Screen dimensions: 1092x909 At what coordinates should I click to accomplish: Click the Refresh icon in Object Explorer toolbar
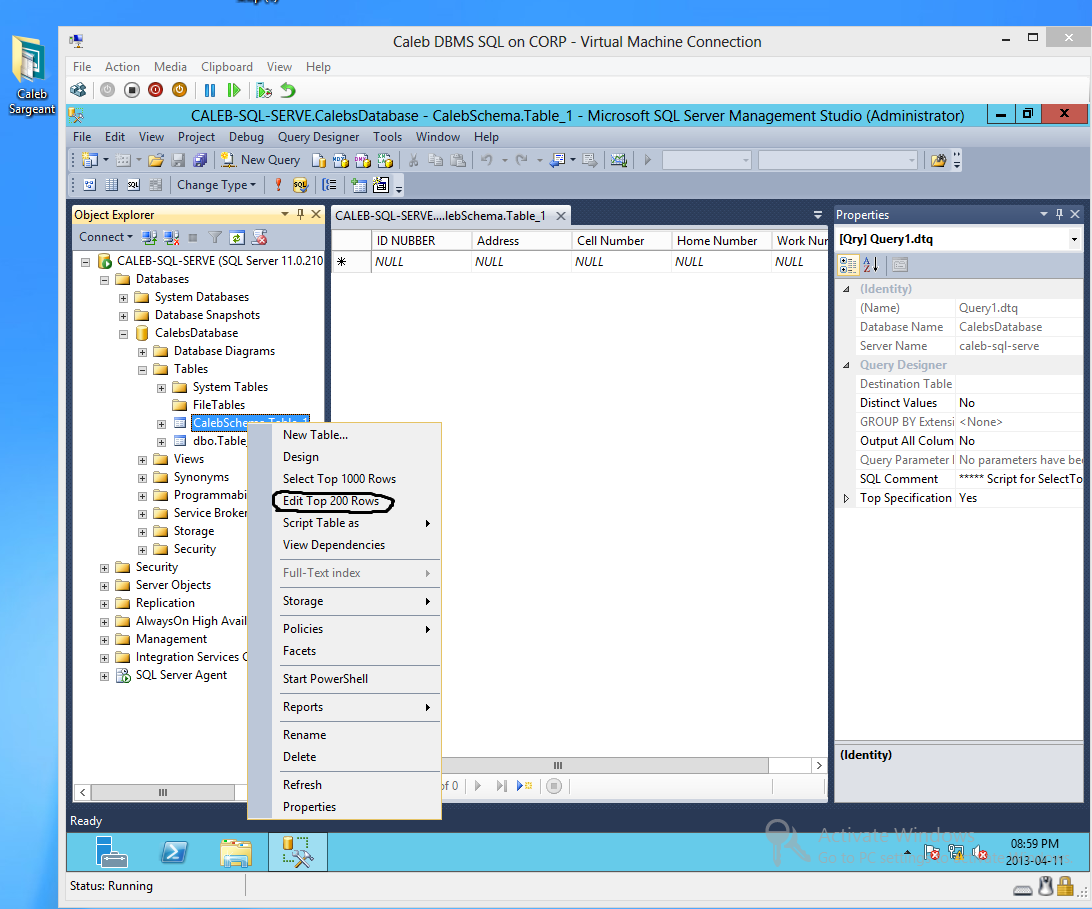click(x=237, y=238)
